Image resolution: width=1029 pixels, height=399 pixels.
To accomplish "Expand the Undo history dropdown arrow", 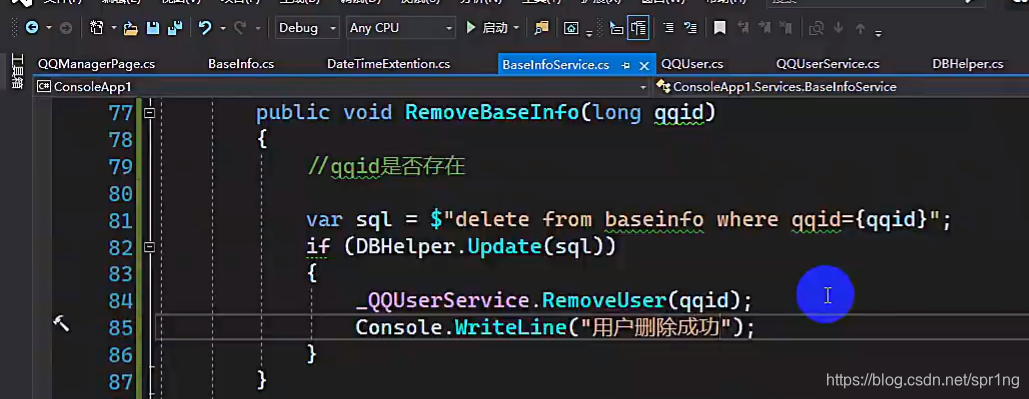I will tap(222, 28).
